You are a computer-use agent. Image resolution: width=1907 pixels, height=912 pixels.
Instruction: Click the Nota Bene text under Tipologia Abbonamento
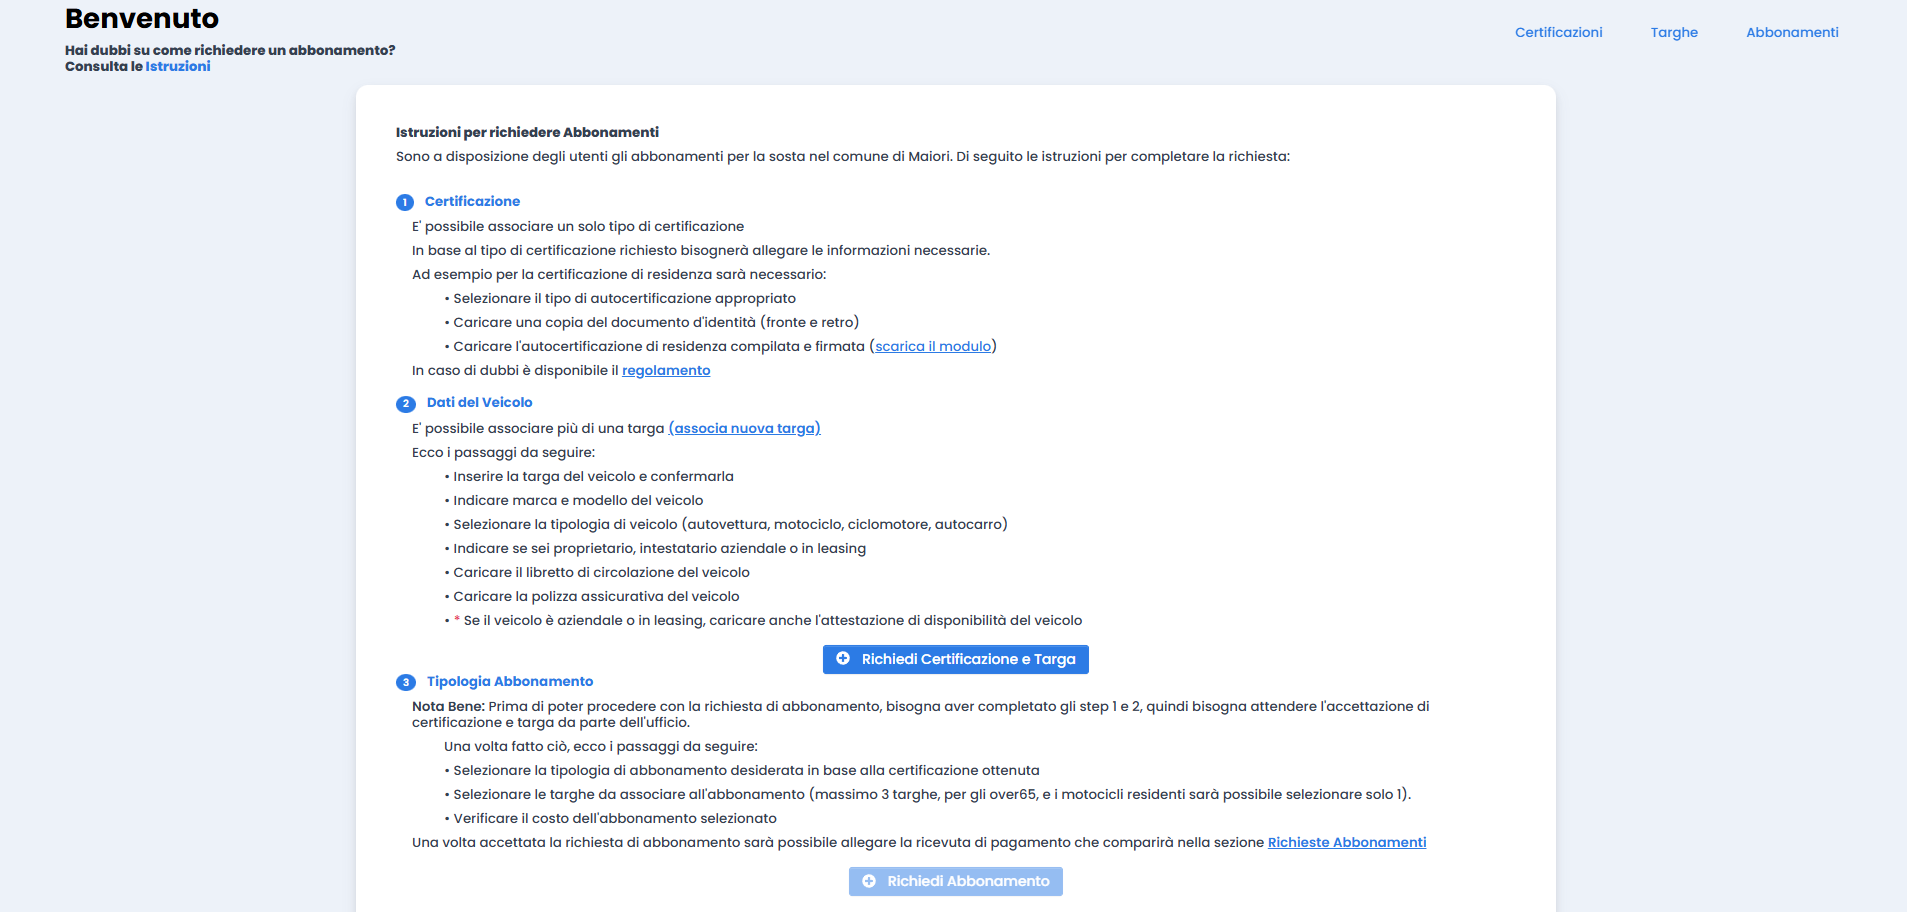point(443,706)
